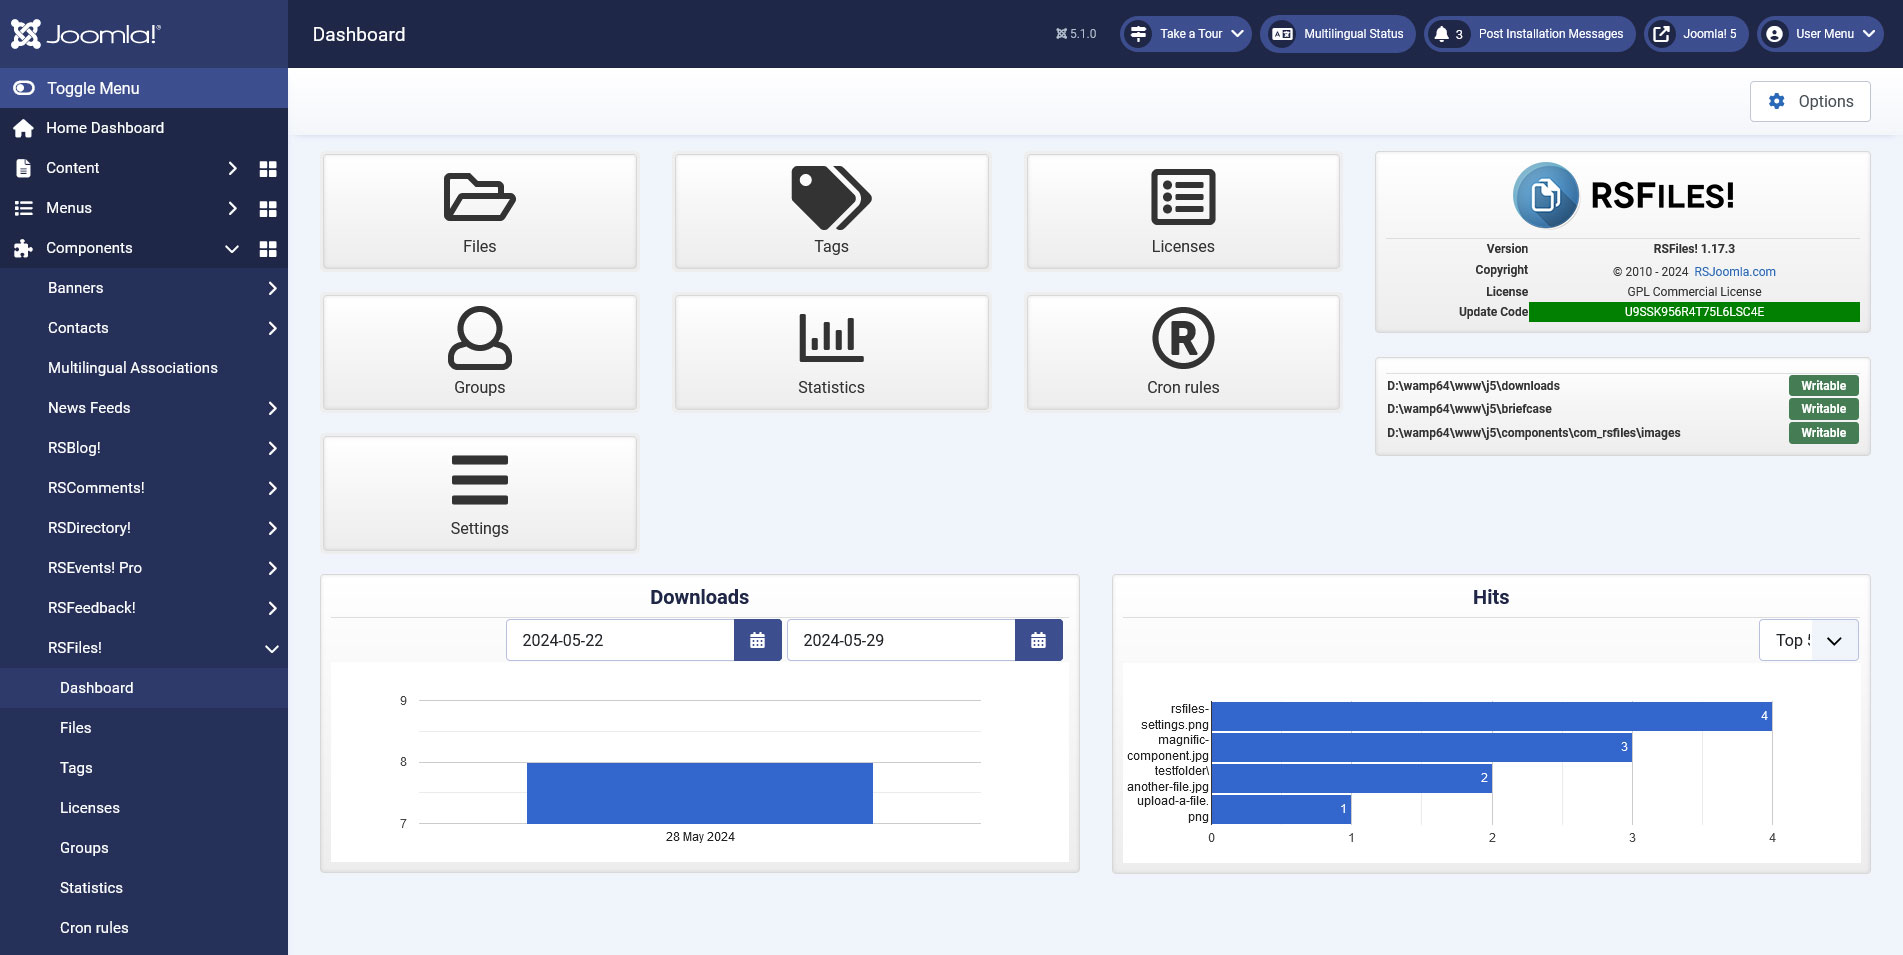Click the Options gear icon

pyautogui.click(x=1776, y=101)
